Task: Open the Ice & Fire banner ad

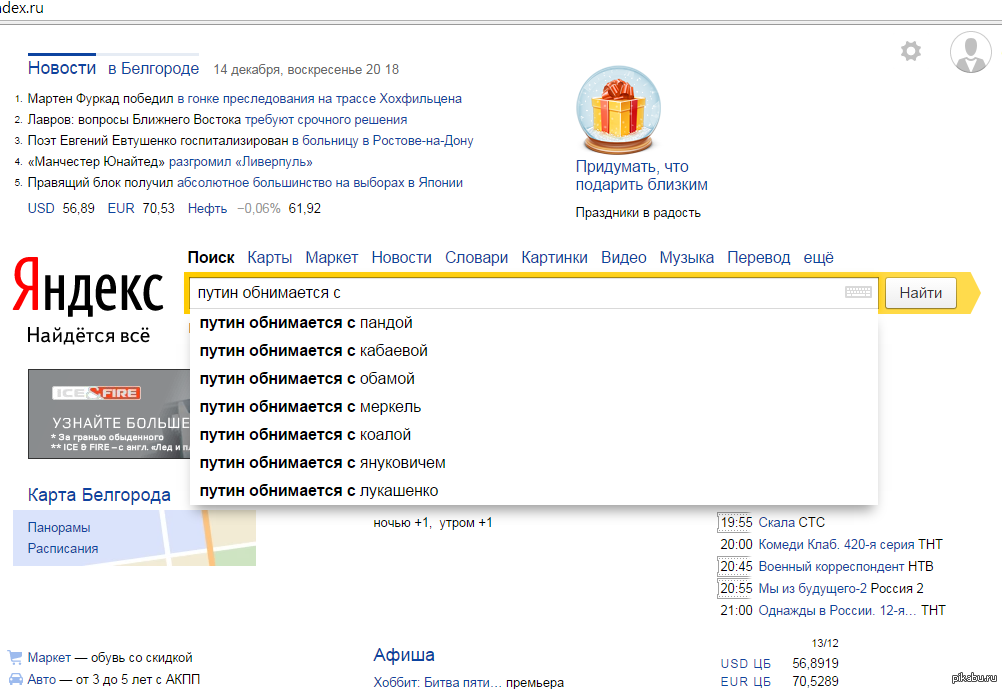Action: (x=108, y=414)
